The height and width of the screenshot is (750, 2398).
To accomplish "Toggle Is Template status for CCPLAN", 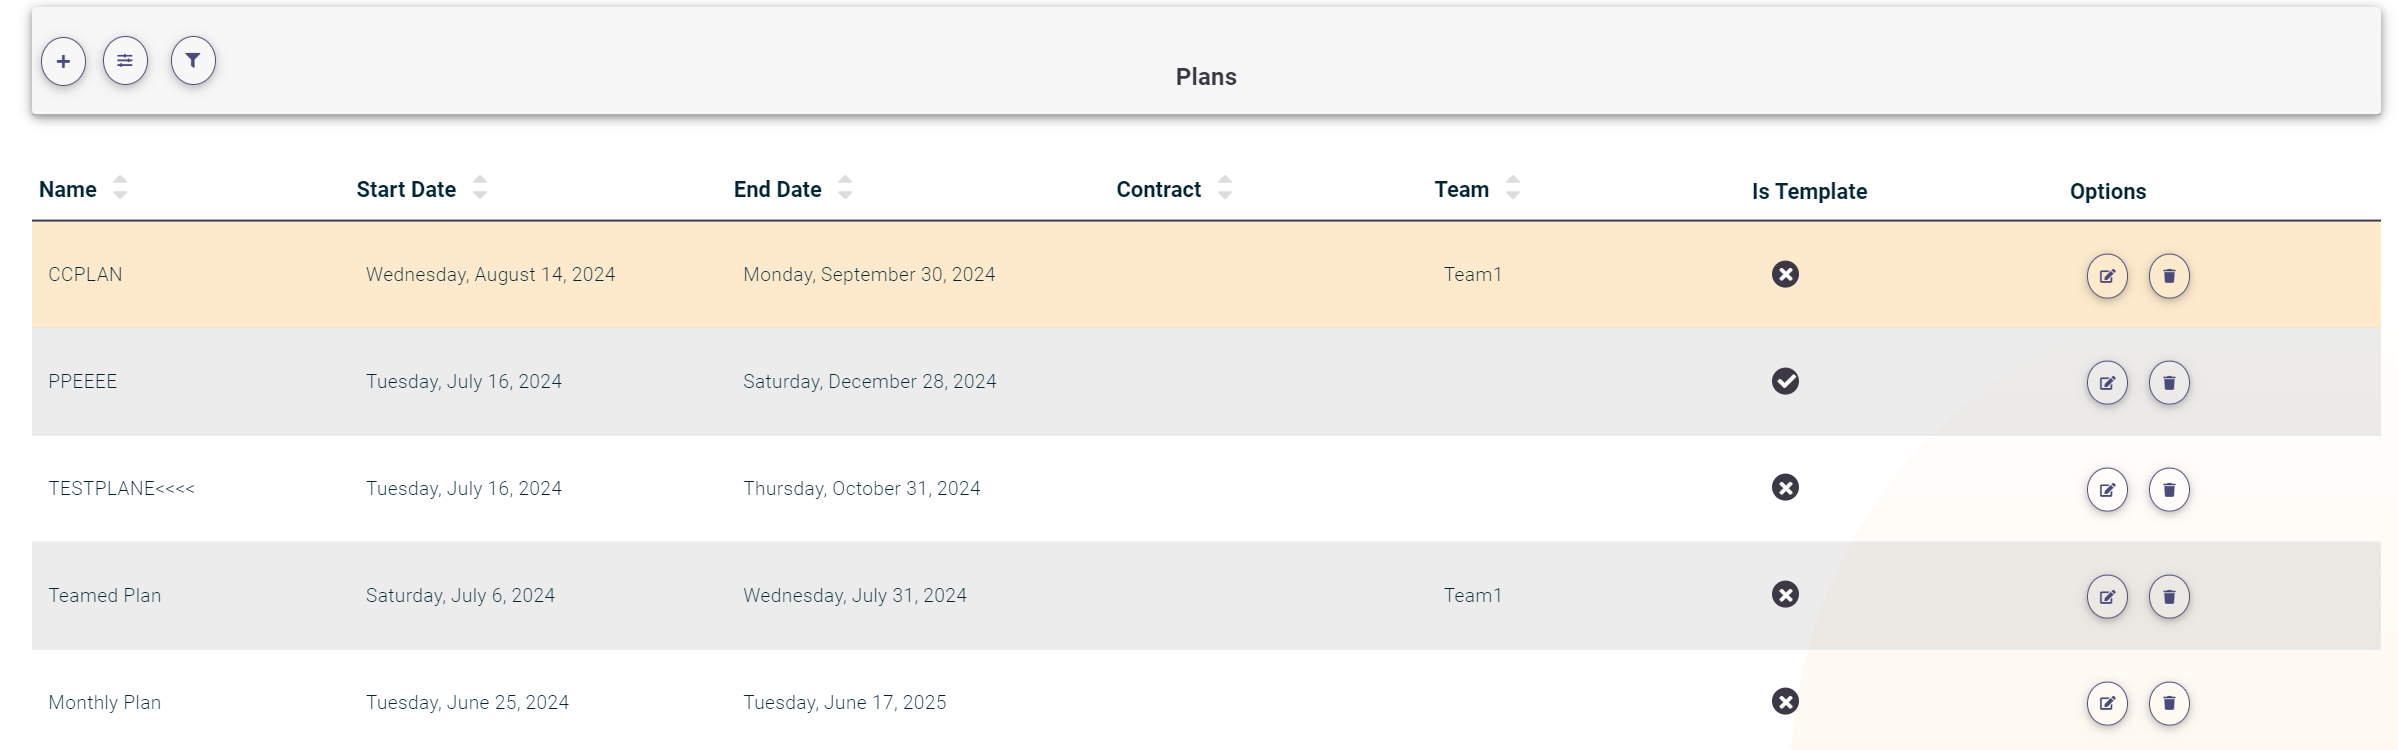I will tap(1785, 274).
